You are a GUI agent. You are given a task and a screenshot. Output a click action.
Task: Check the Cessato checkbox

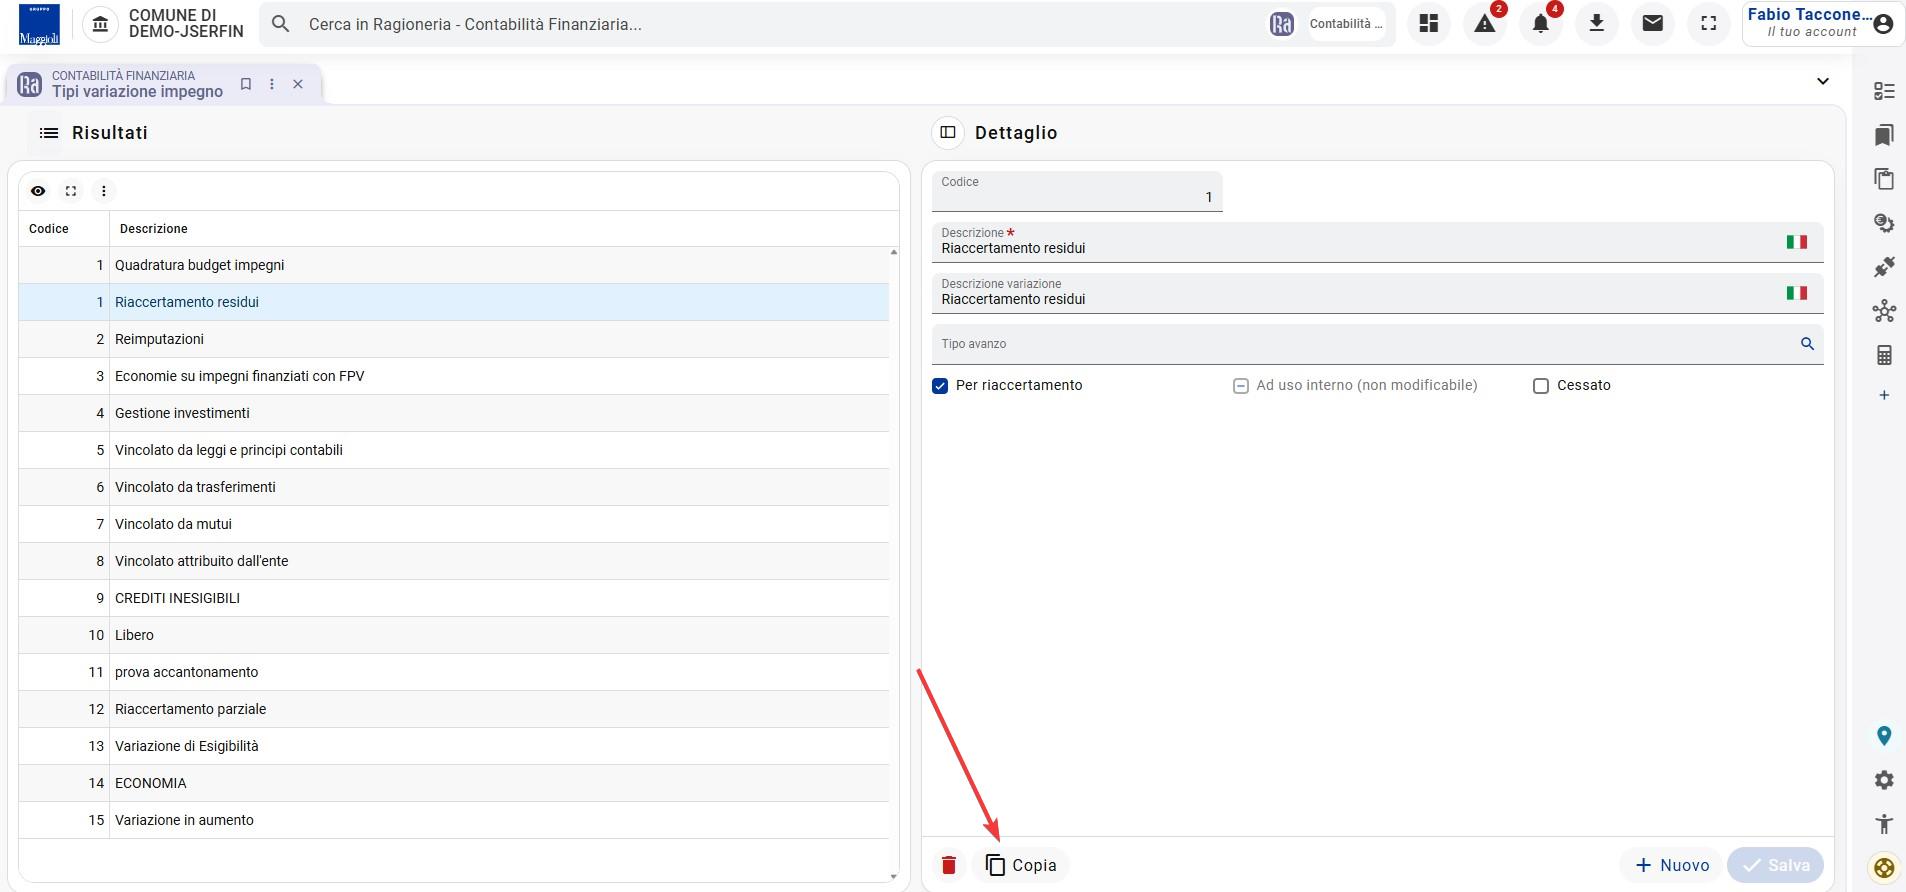tap(1541, 386)
